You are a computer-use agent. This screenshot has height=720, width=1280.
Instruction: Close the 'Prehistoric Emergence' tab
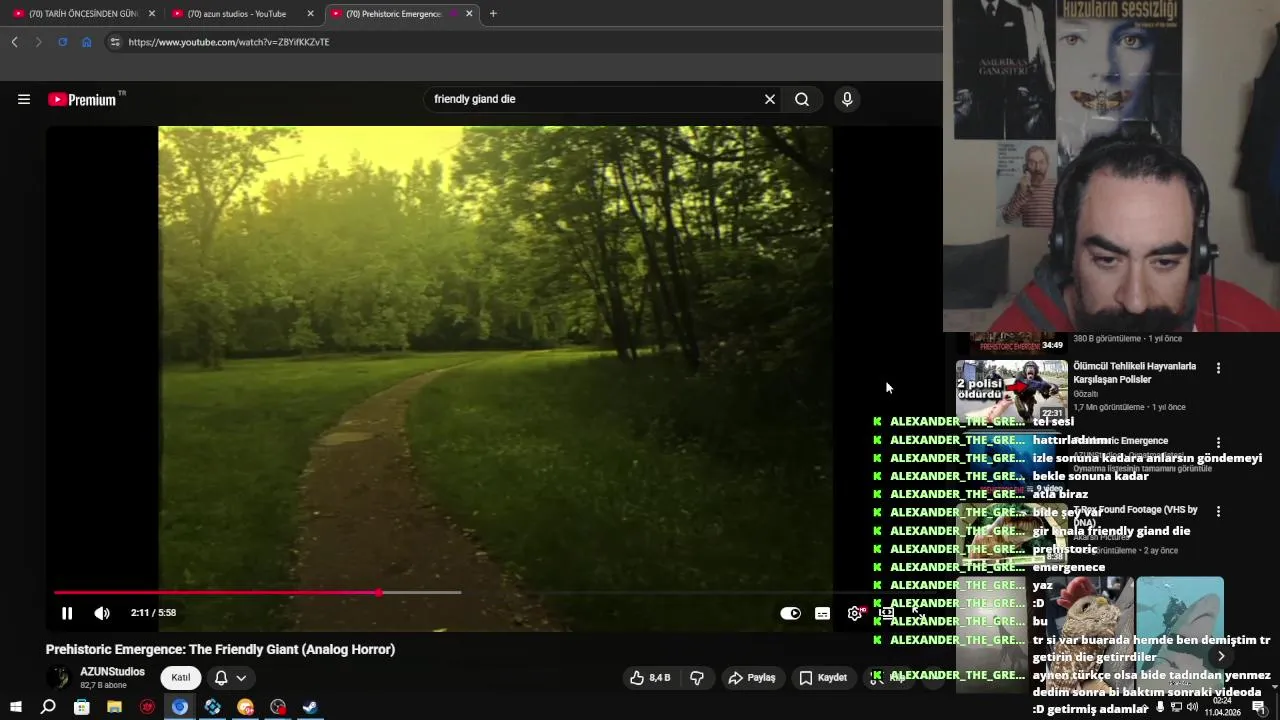[x=469, y=14]
